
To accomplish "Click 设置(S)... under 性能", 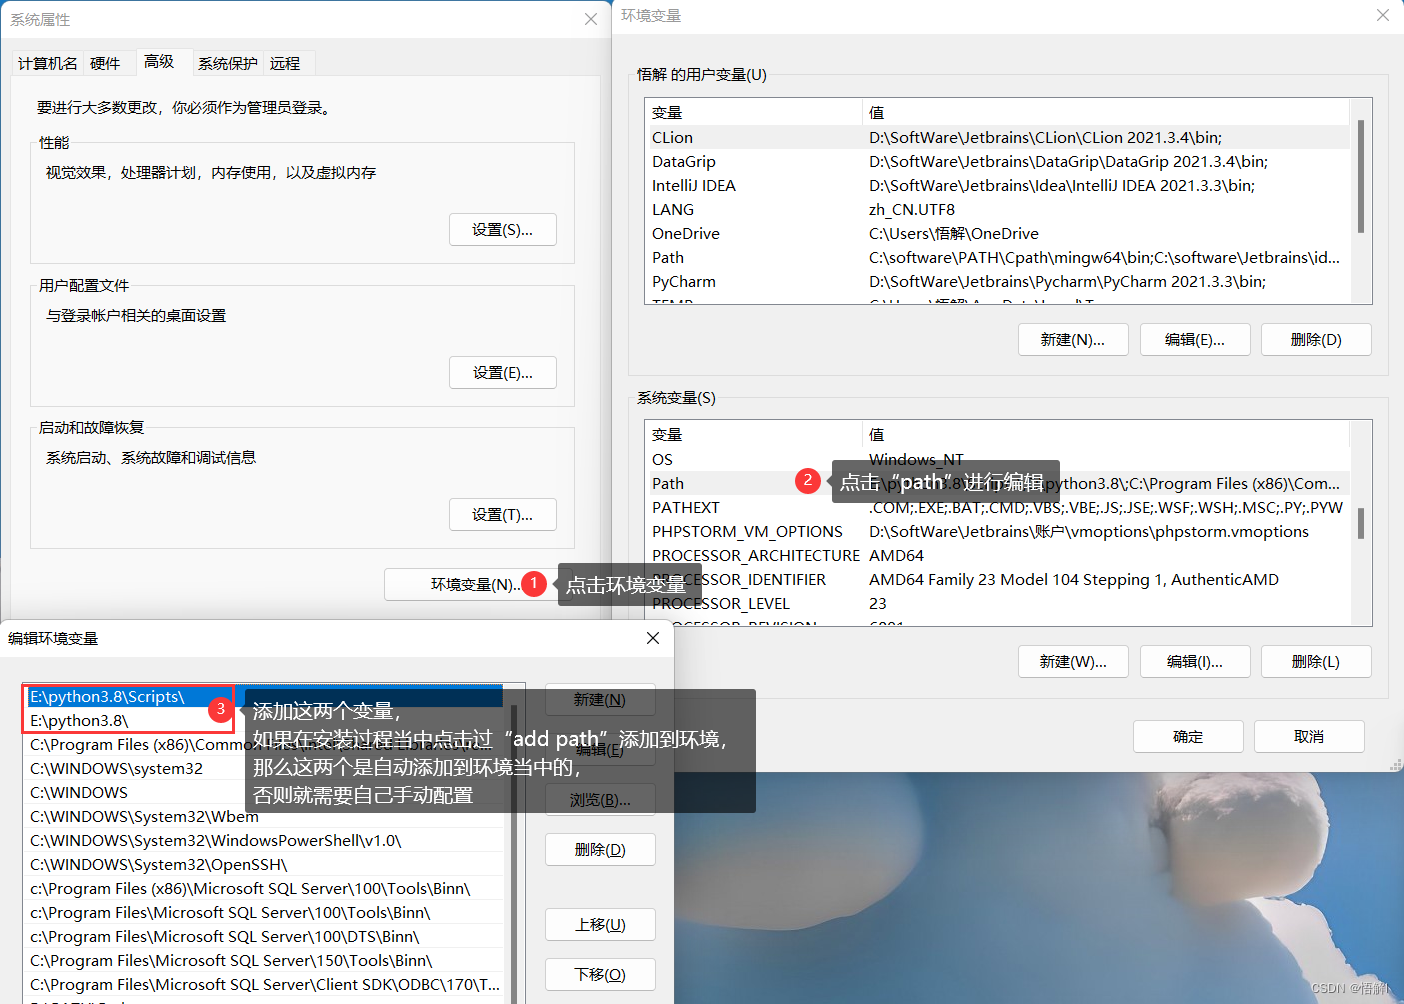I will click(503, 230).
